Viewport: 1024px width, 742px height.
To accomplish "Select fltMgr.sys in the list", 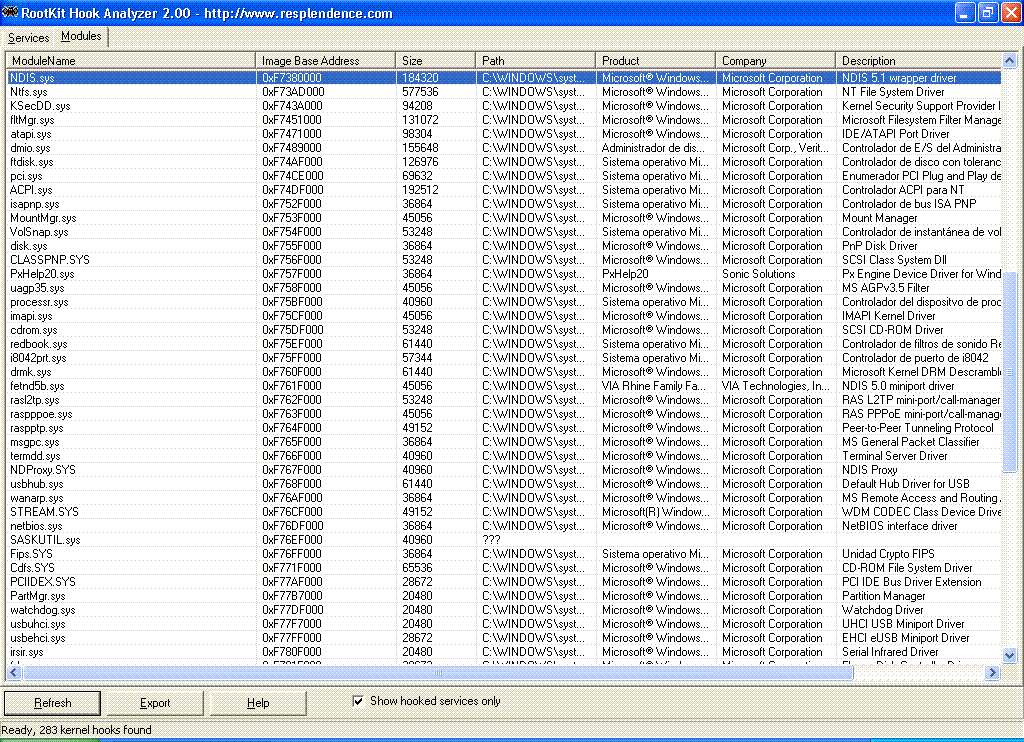I will click(x=504, y=120).
